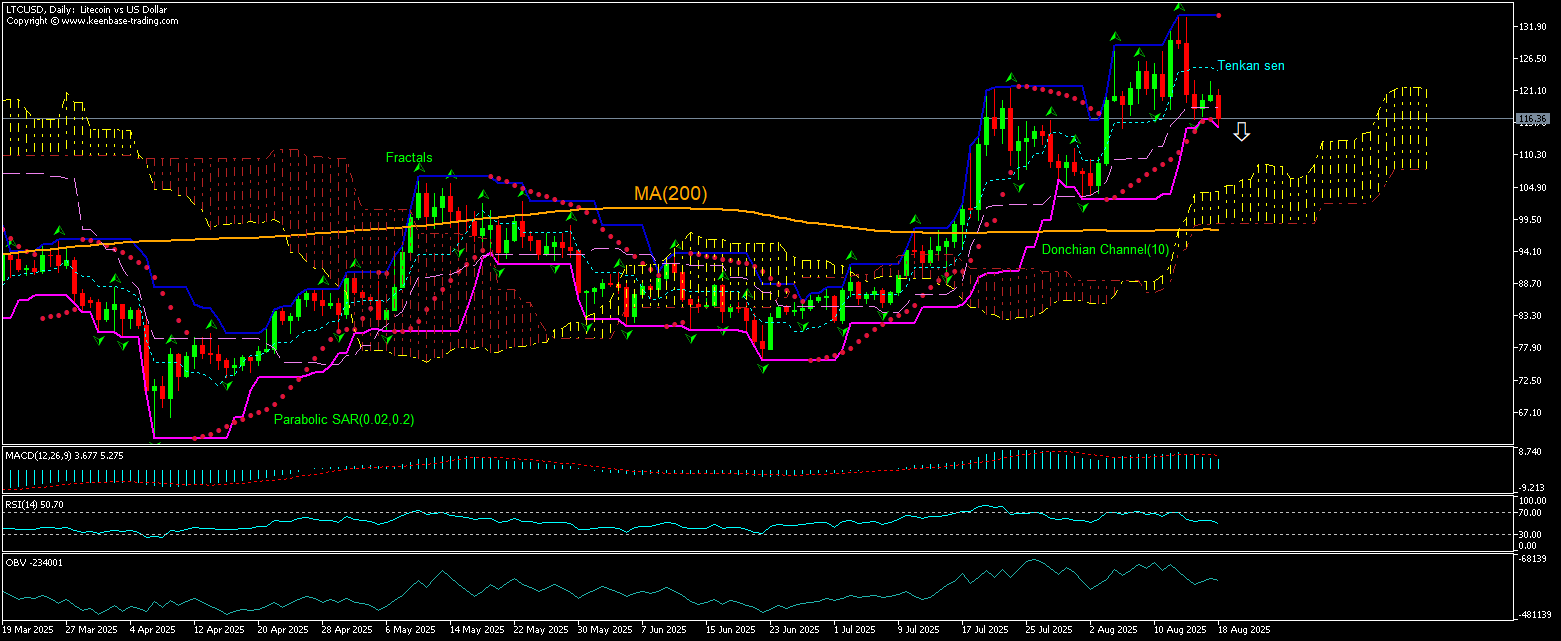Click the red Parabolic SAR dot at chart top
This screenshot has height=641, width=1561.
coord(1219,15)
